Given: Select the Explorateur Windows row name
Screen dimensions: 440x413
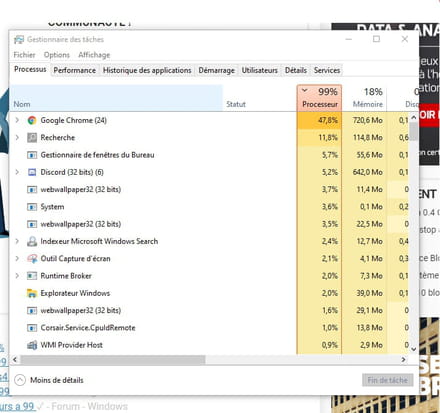Looking at the screenshot, I should (x=75, y=293).
